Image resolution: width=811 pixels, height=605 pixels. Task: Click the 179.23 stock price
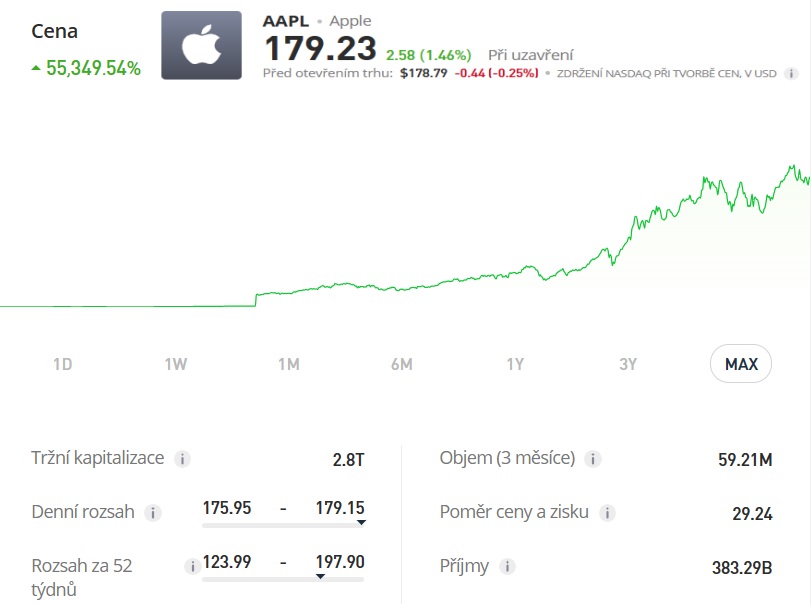coord(320,48)
